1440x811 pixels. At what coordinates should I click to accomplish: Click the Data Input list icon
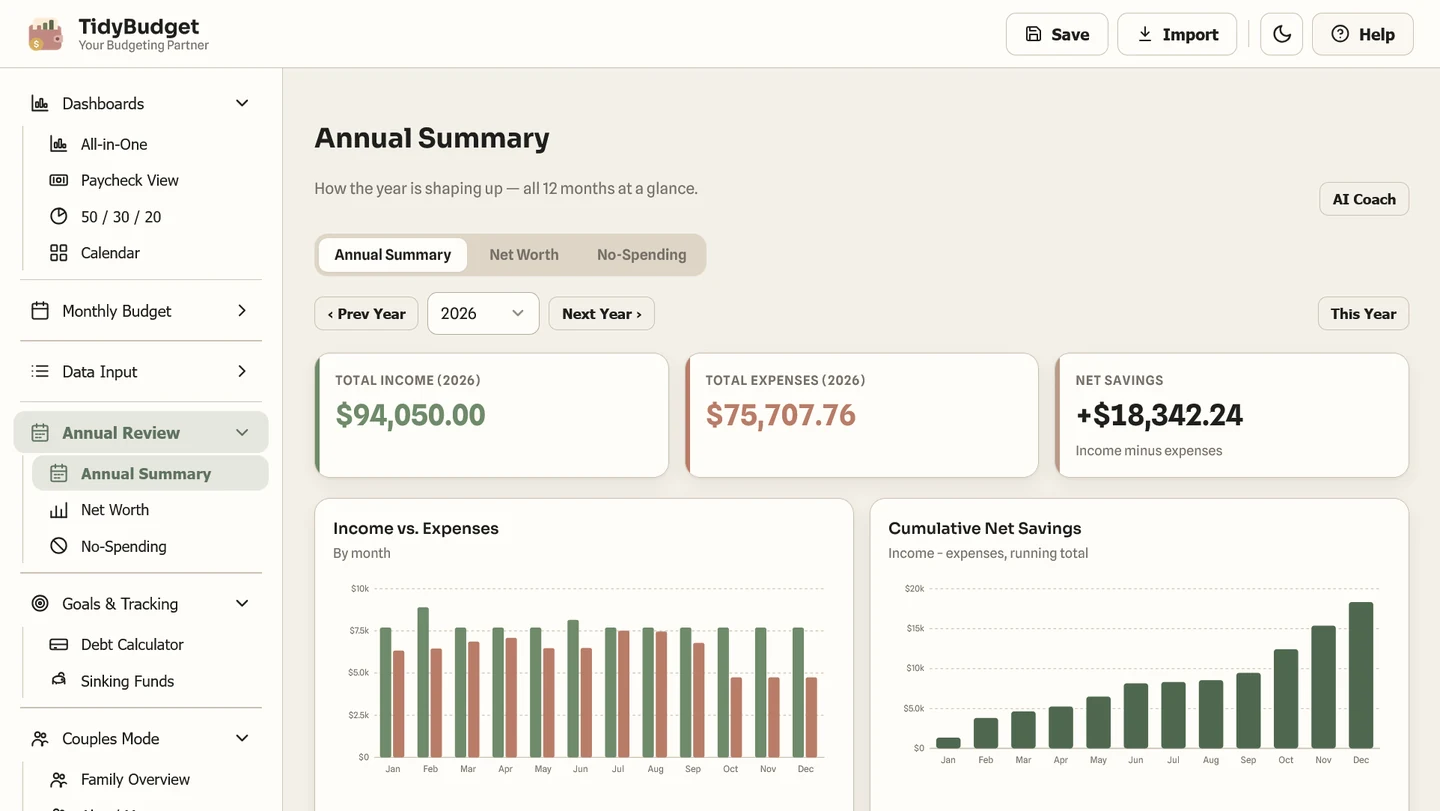coord(40,371)
